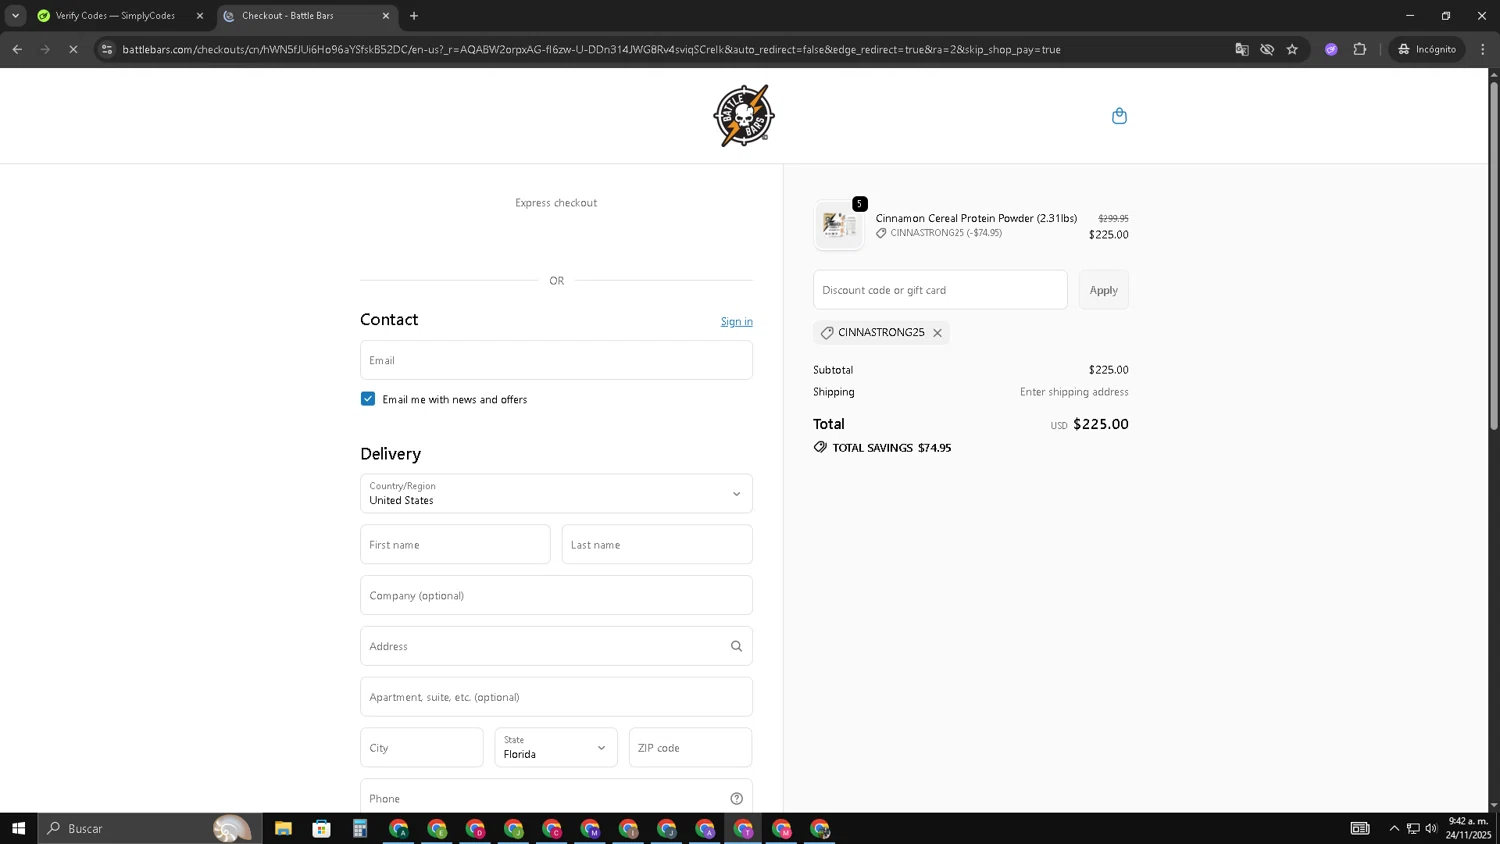Click the translate page icon
1500x844 pixels.
[x=1241, y=49]
